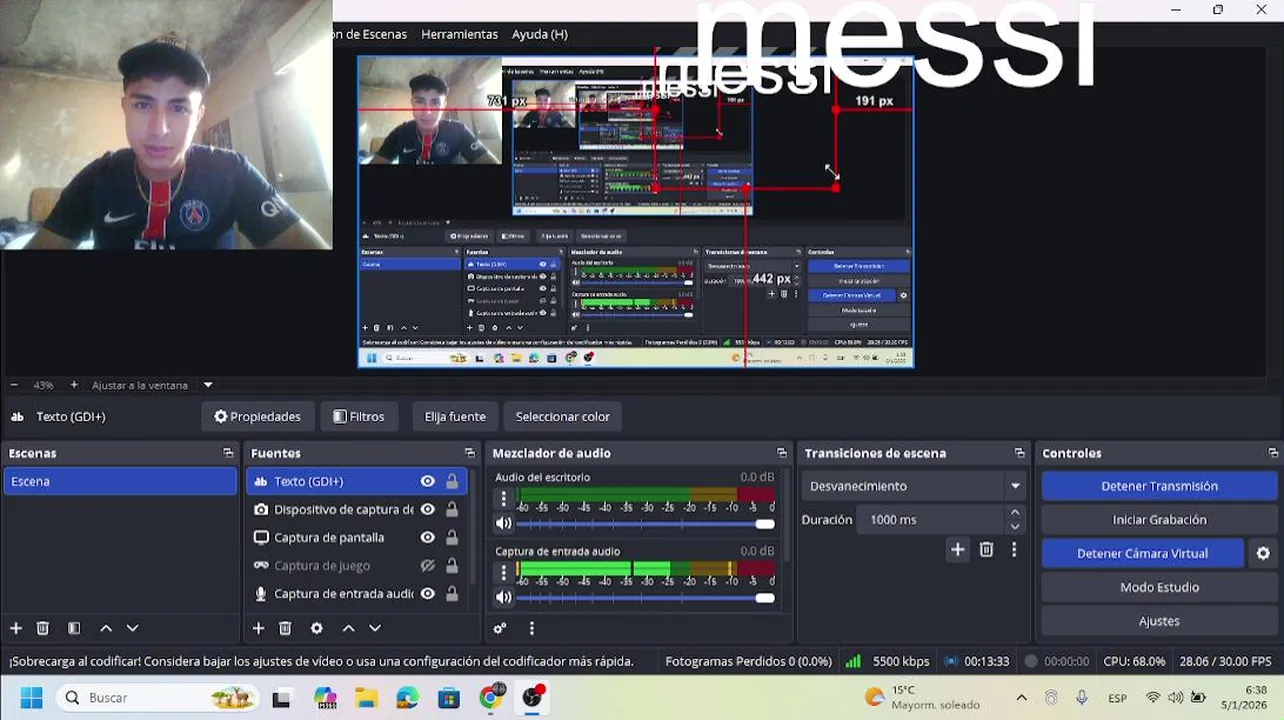
Task: Select the Escena scene
Action: tap(120, 481)
